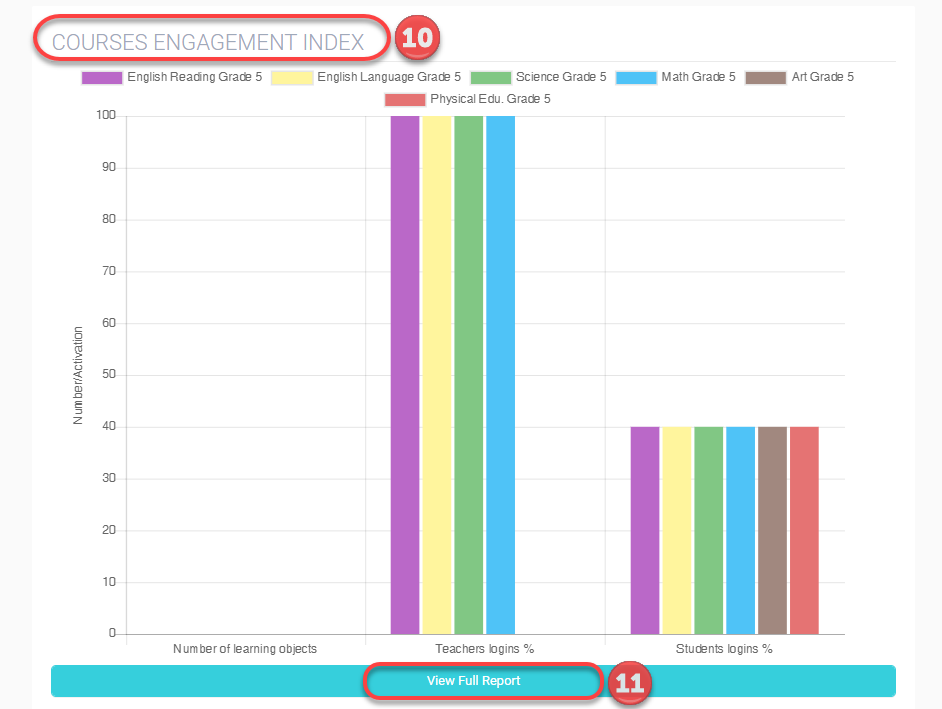Select the brown Students logins bar

pyautogui.click(x=772, y=531)
